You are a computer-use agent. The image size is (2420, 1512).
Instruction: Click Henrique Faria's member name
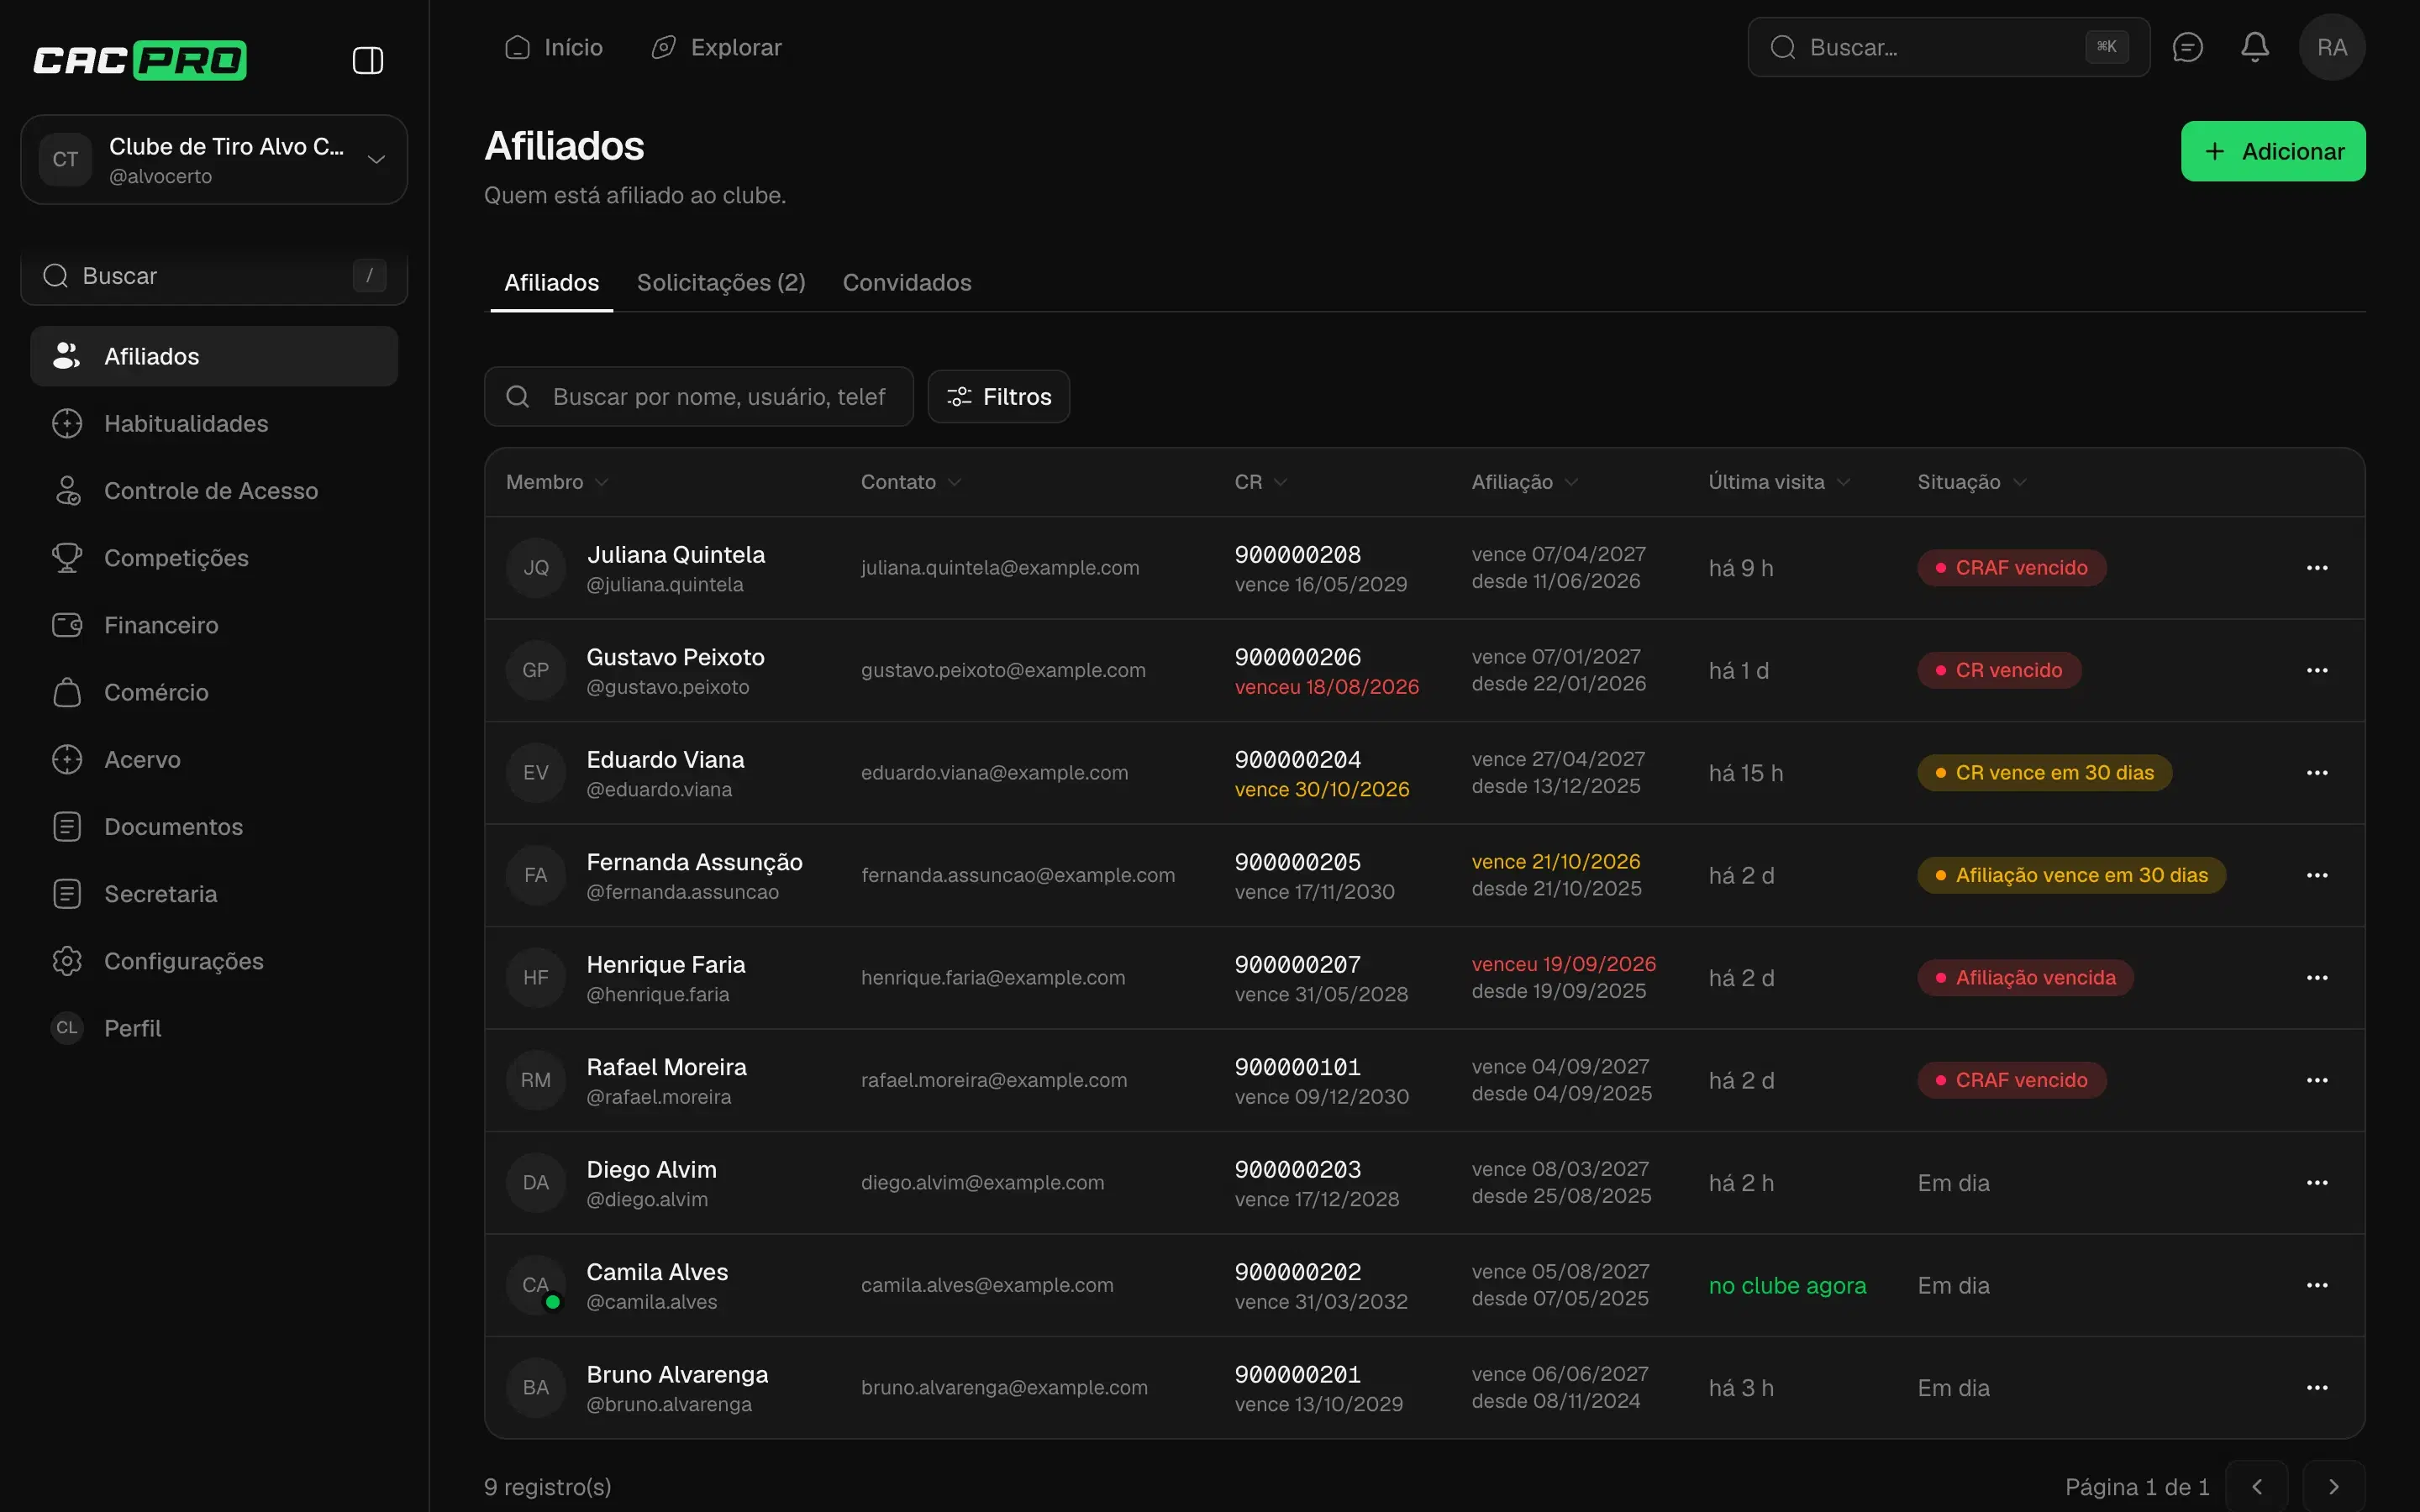pos(665,965)
